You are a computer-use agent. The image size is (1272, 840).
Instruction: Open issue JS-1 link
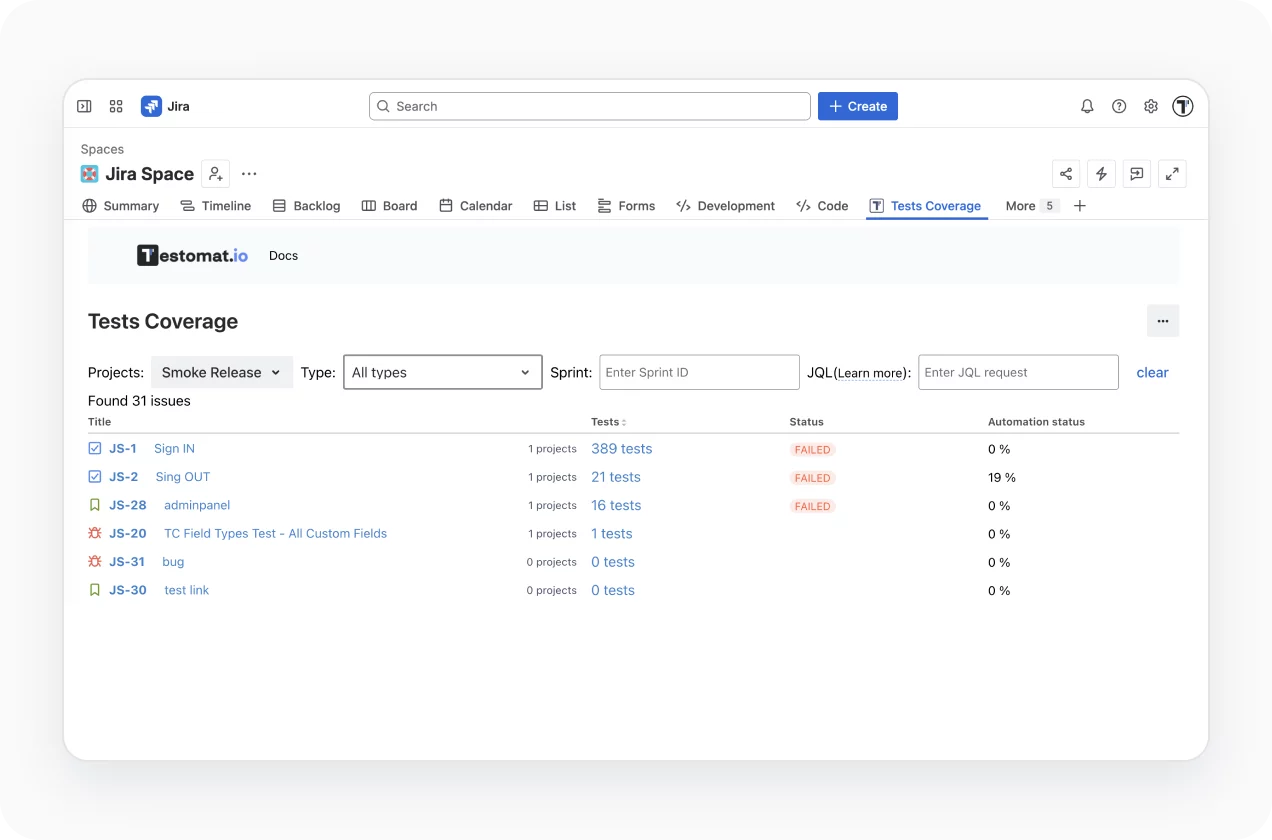[x=123, y=449]
